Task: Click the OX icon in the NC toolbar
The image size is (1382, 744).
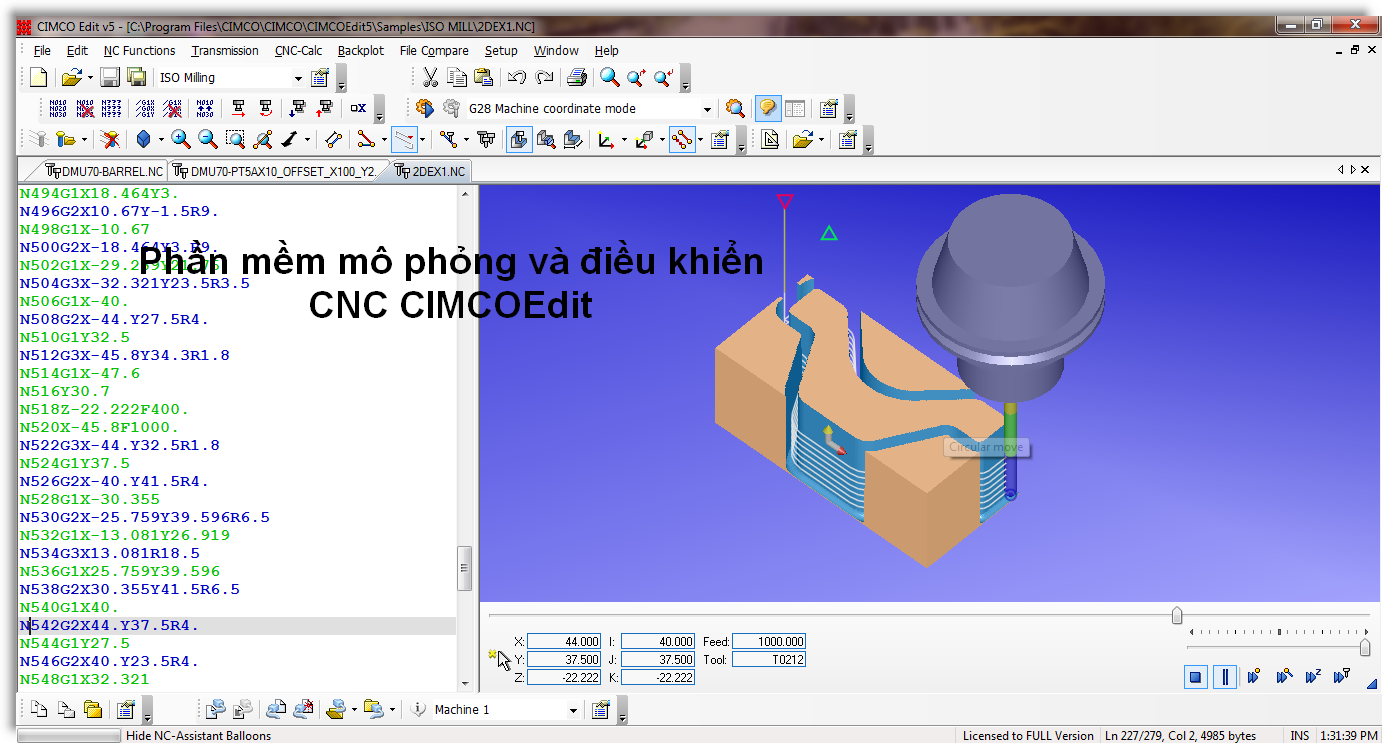Action: click(x=357, y=108)
